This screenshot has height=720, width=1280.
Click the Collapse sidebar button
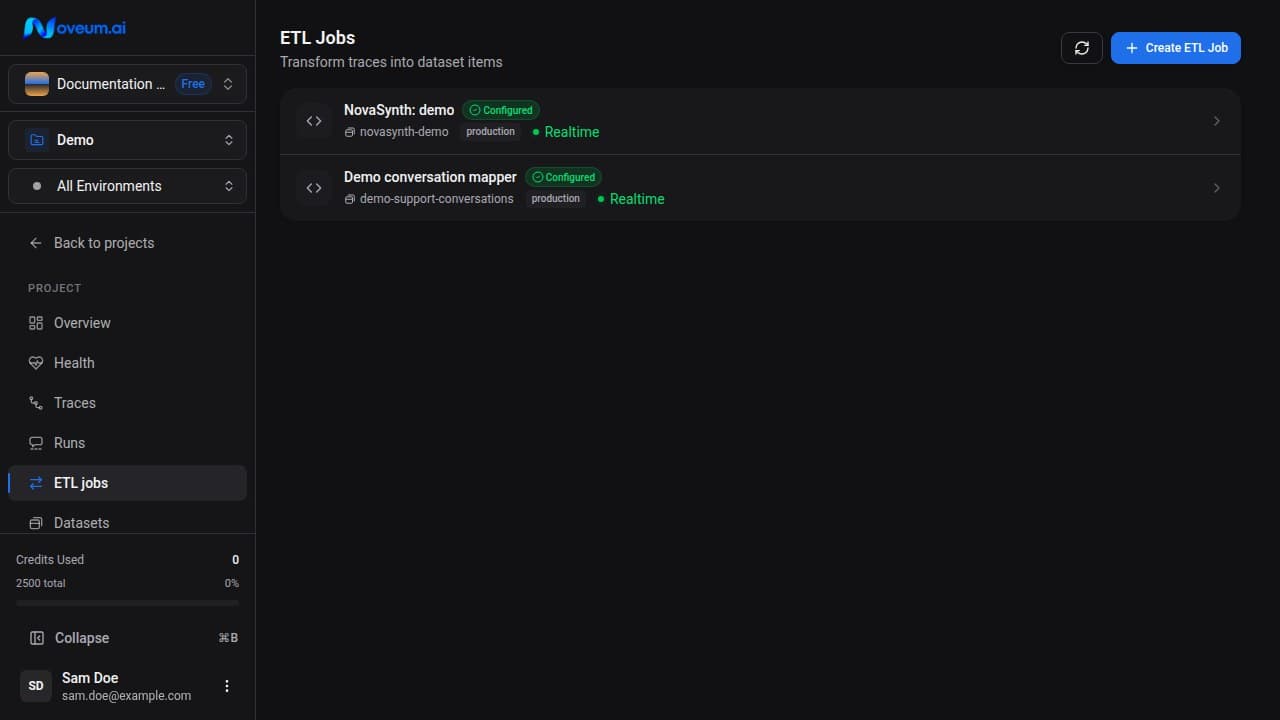(127, 638)
